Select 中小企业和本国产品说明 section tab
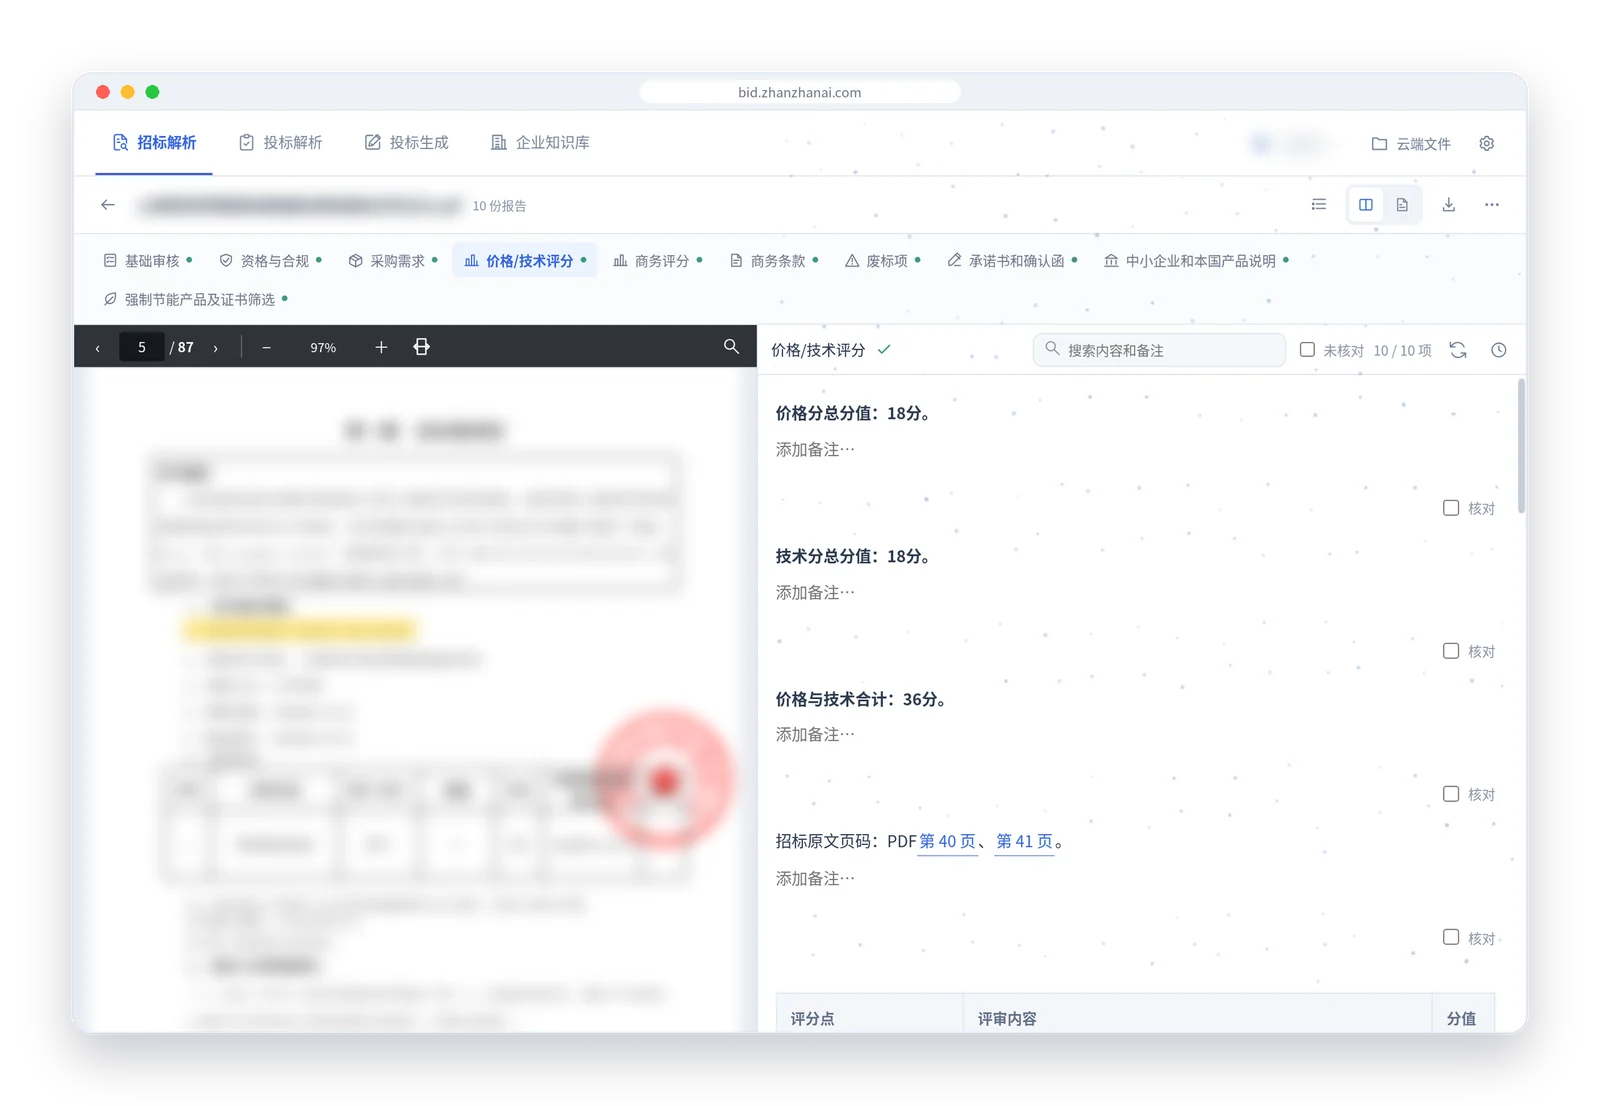This screenshot has width=1600, height=1106. pos(1196,261)
